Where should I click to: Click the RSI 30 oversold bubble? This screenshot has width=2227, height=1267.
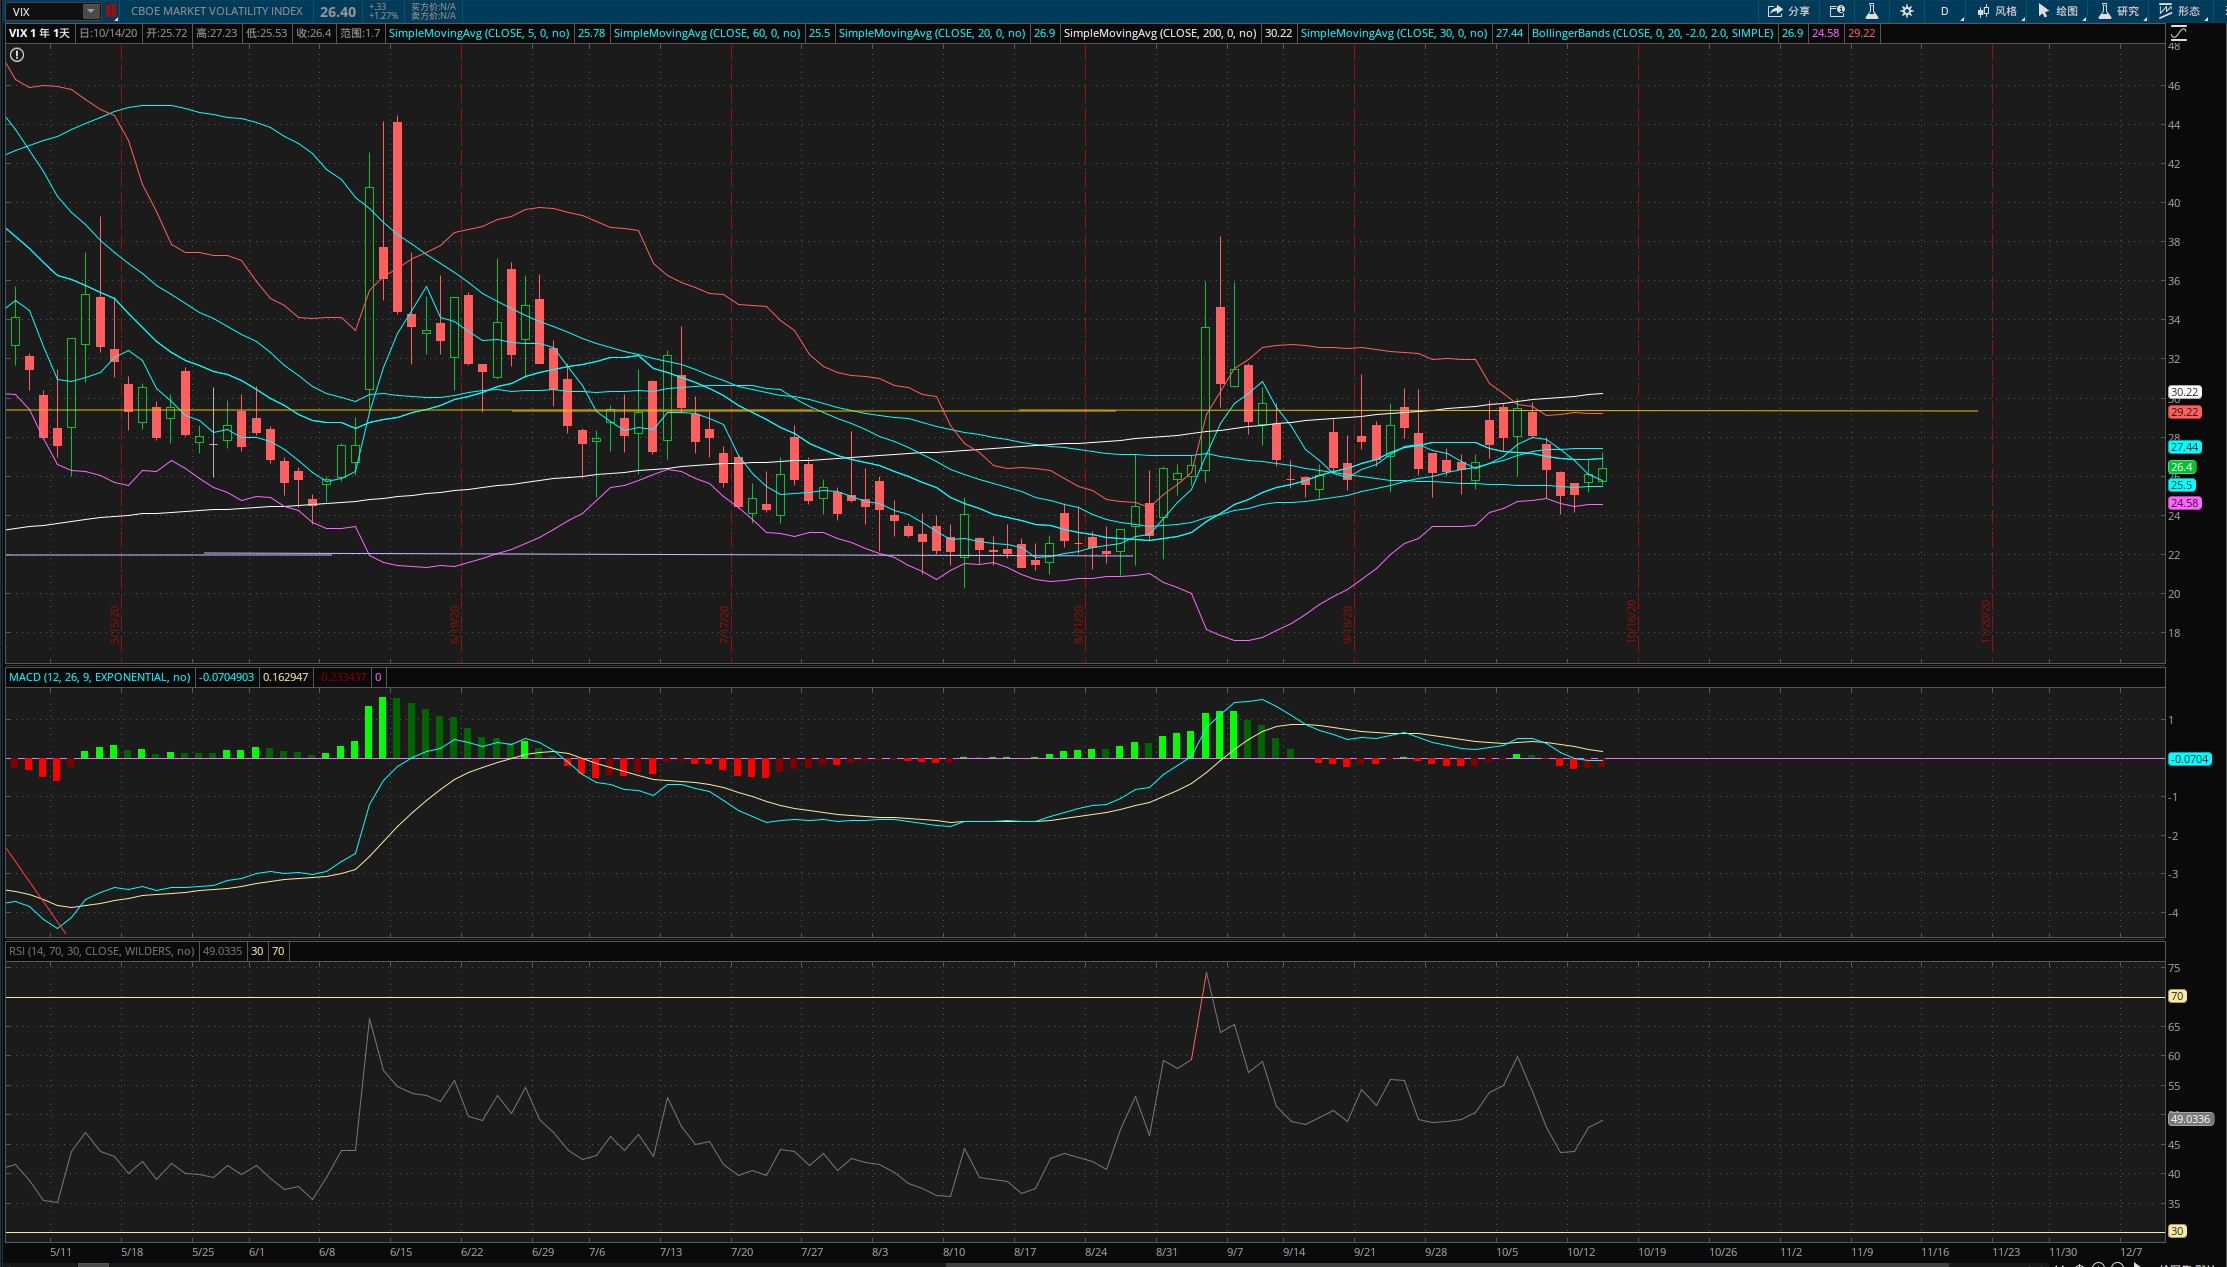[x=2177, y=1231]
